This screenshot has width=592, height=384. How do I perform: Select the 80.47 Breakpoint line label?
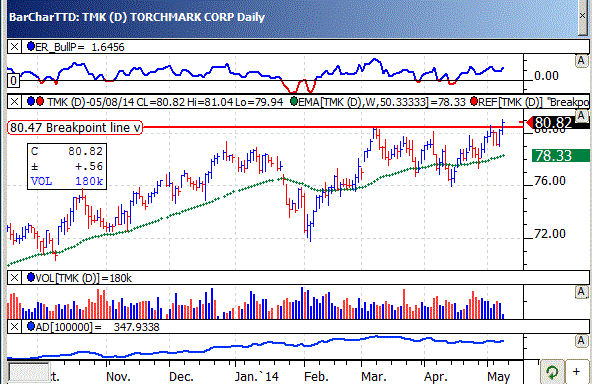75,128
